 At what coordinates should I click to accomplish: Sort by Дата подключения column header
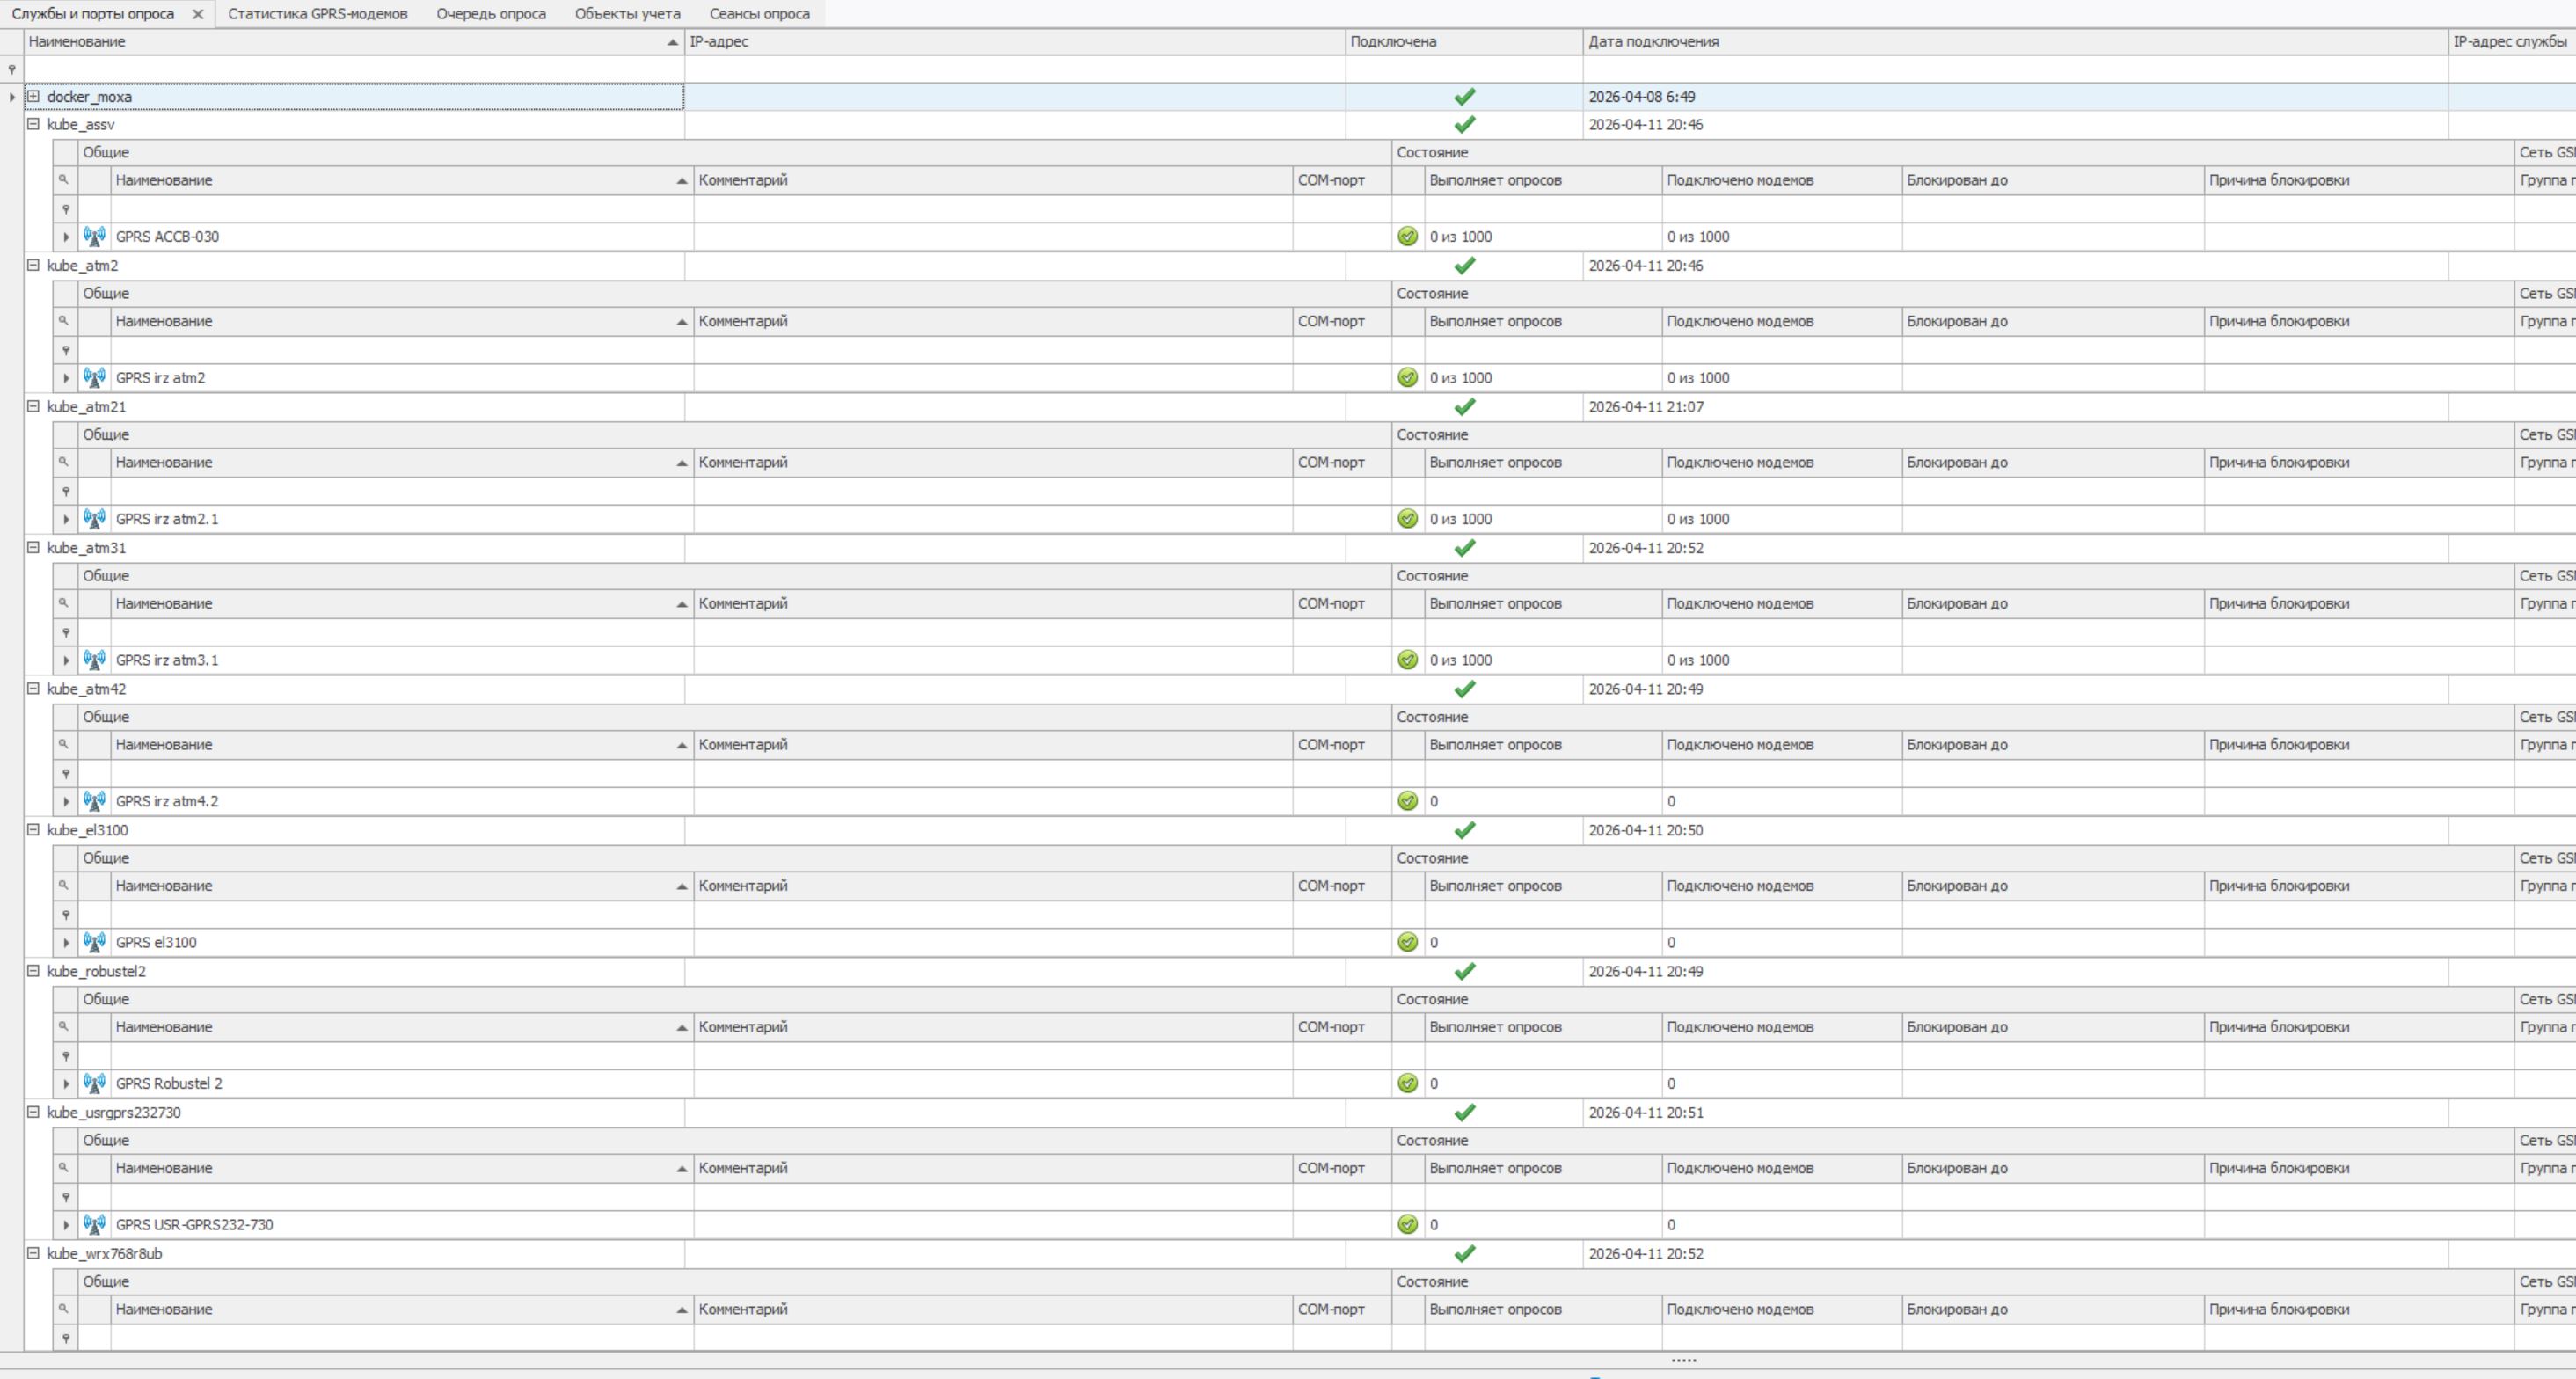(1653, 42)
